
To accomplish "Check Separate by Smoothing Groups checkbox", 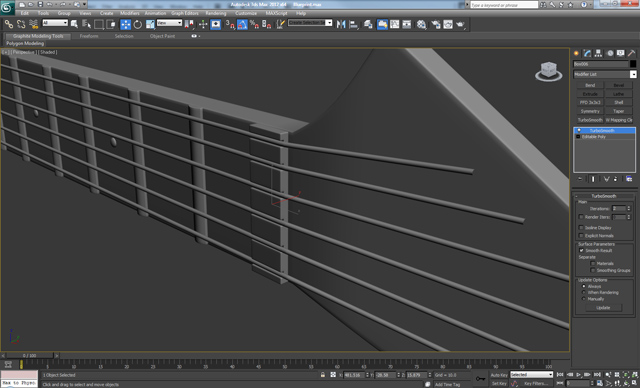I will 593,270.
